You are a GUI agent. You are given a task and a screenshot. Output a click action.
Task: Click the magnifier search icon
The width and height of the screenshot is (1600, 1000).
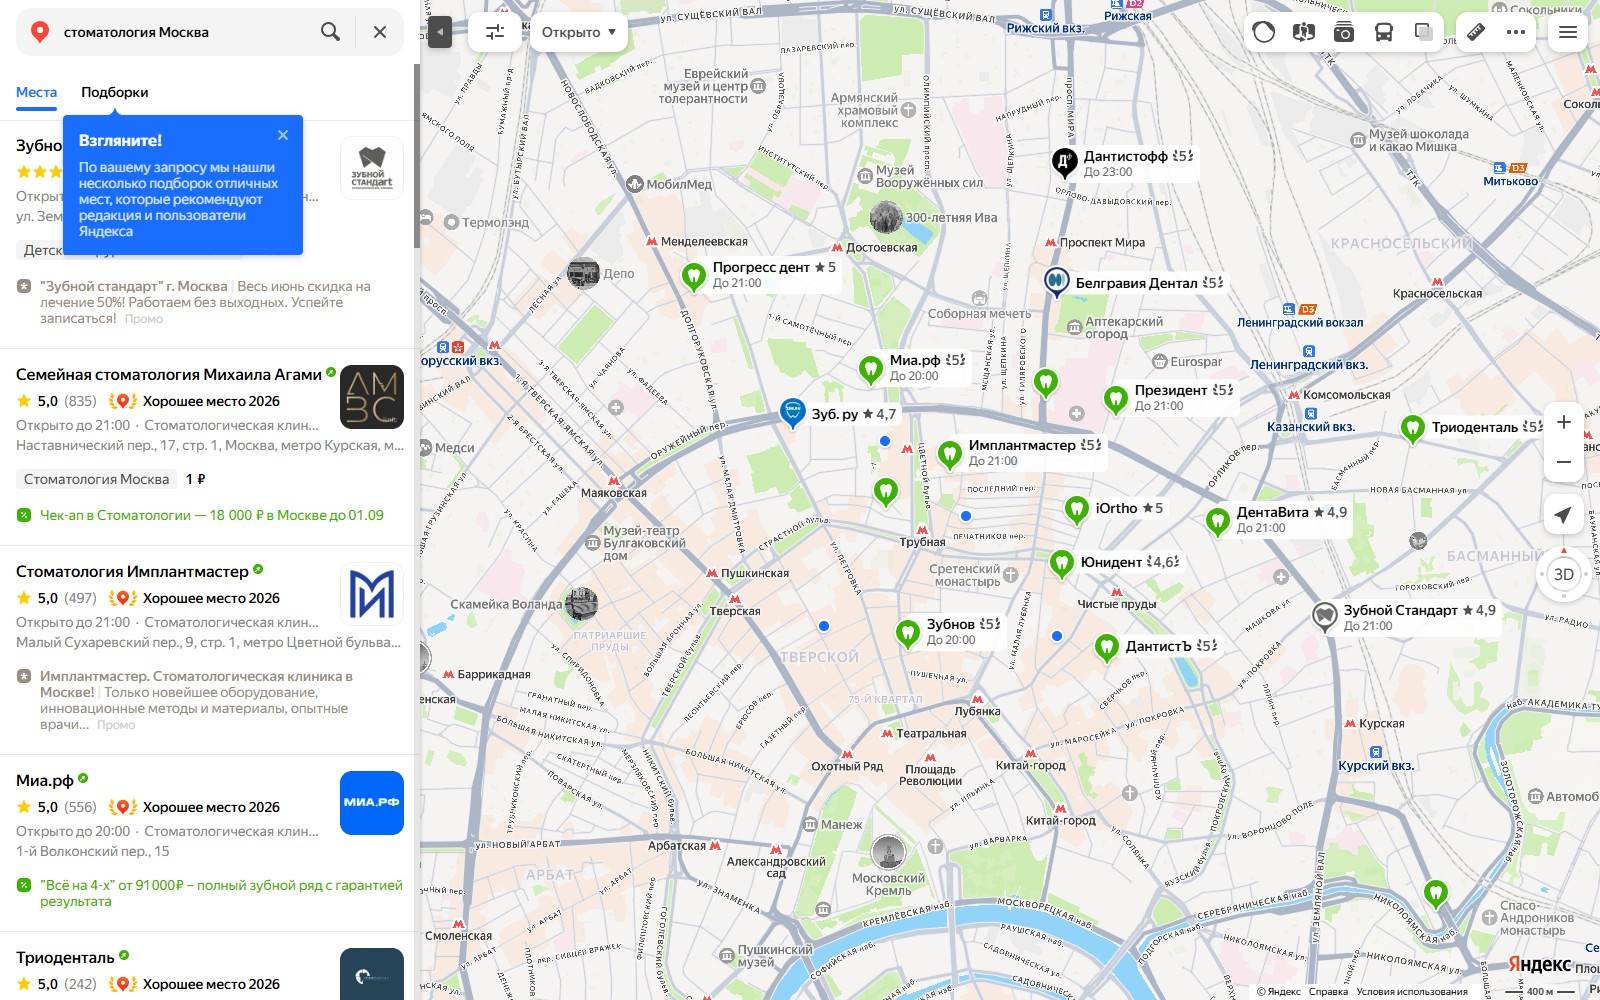(x=330, y=32)
